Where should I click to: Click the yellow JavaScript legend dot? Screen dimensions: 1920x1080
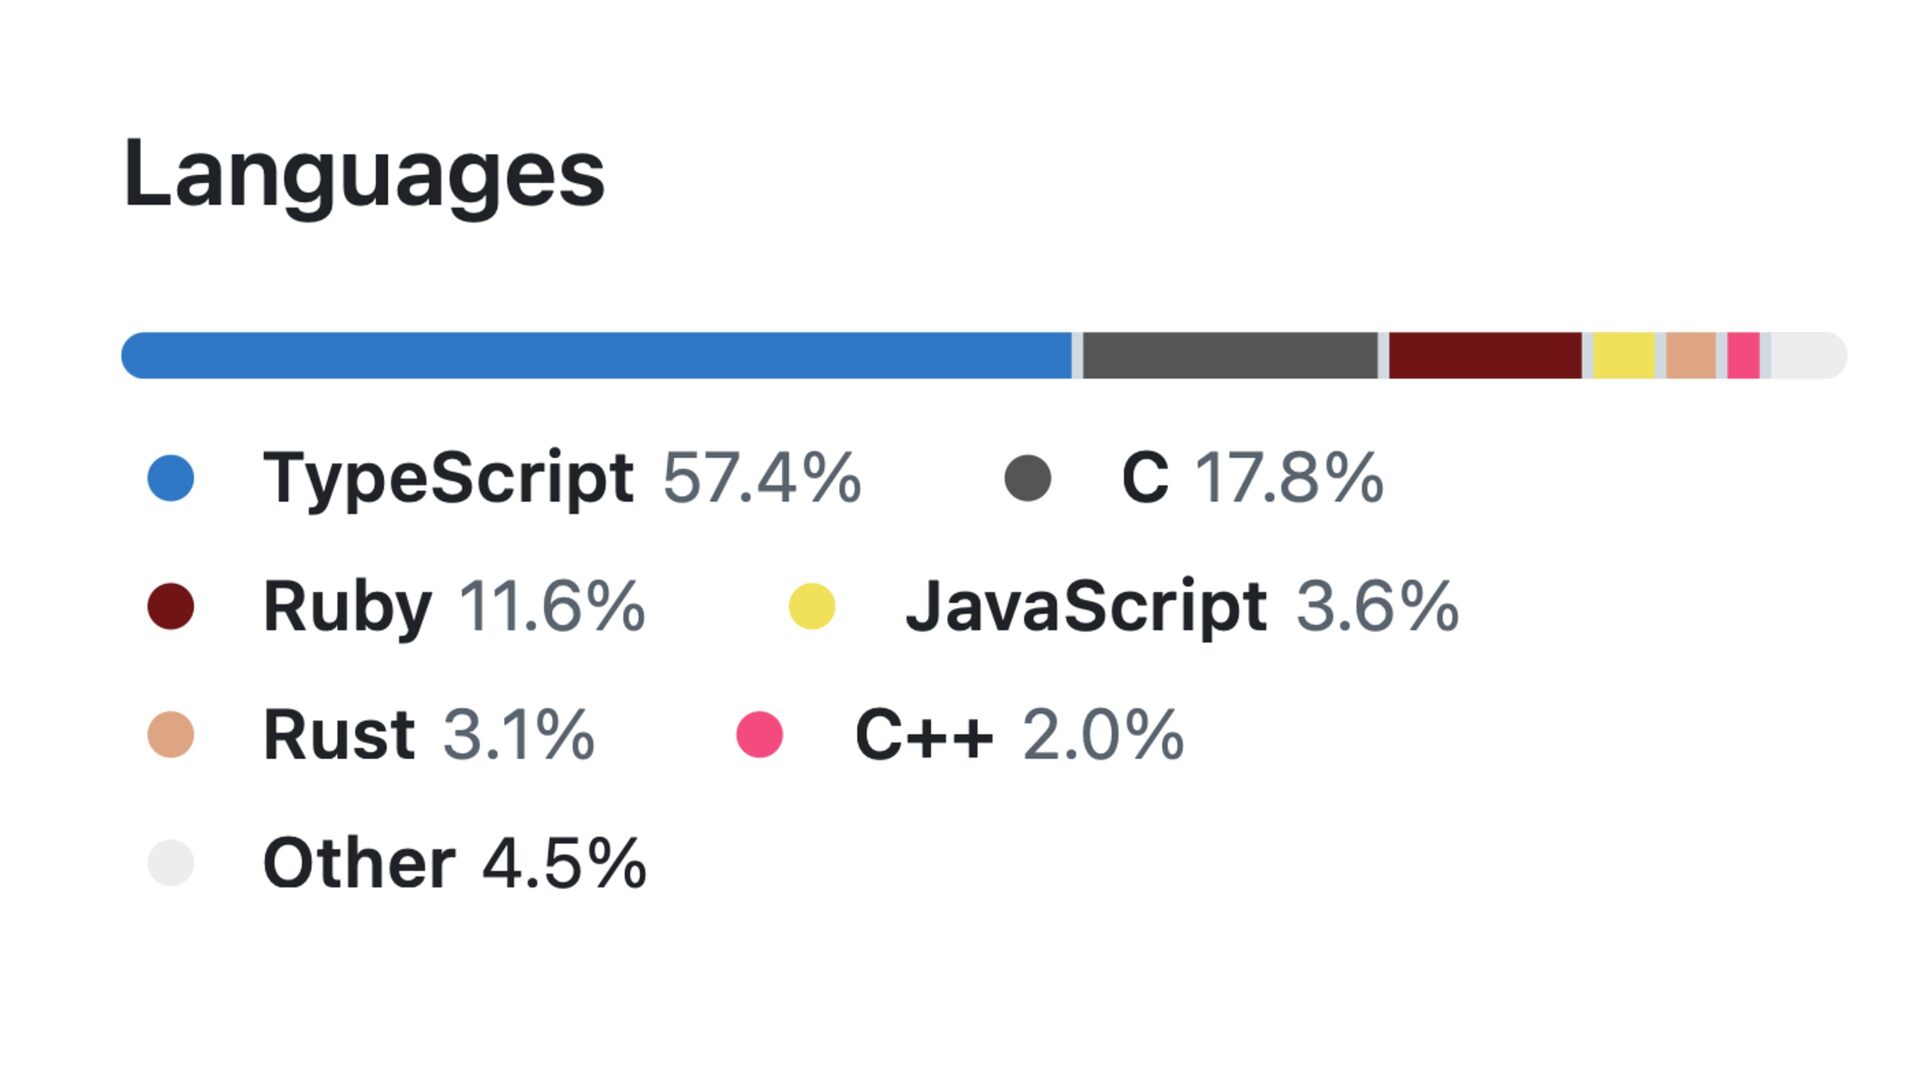click(x=812, y=607)
